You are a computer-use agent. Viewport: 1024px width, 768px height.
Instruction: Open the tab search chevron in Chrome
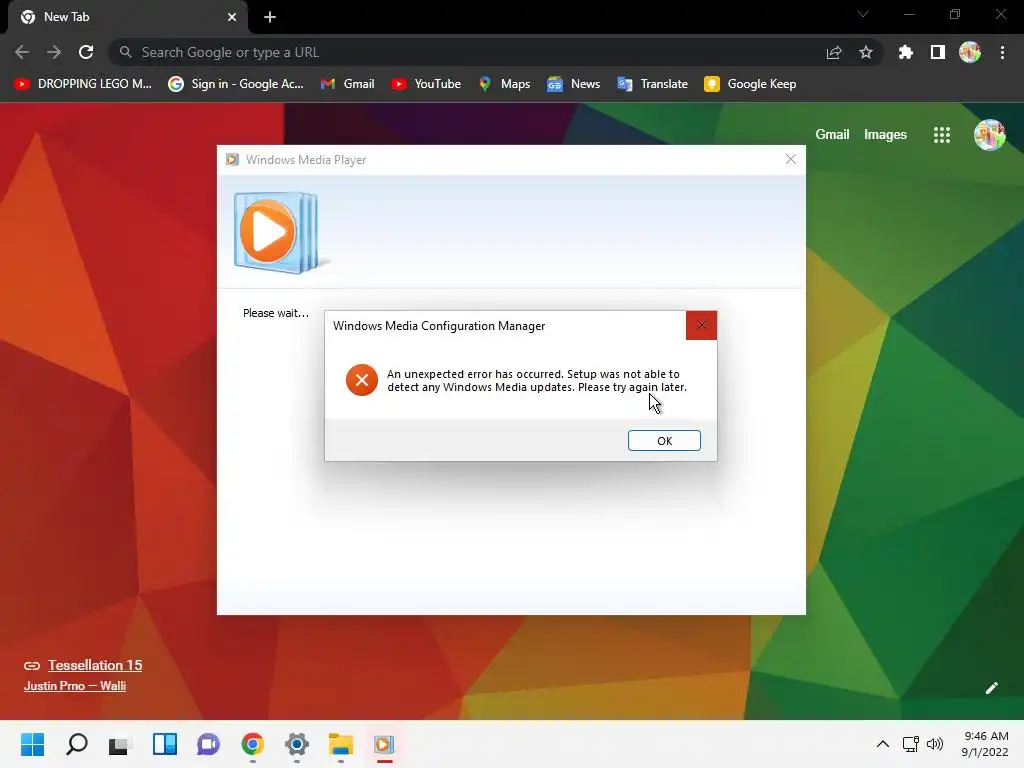pos(863,14)
